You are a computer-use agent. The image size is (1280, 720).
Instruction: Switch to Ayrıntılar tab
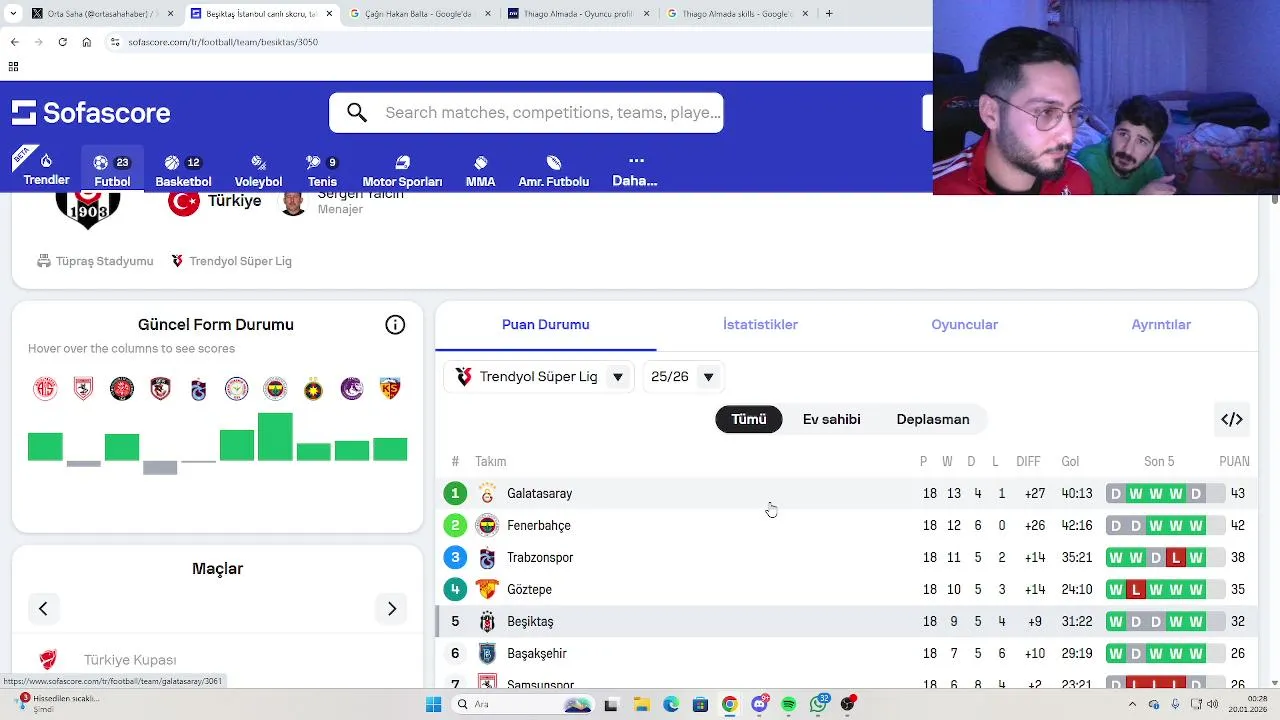(x=1161, y=325)
